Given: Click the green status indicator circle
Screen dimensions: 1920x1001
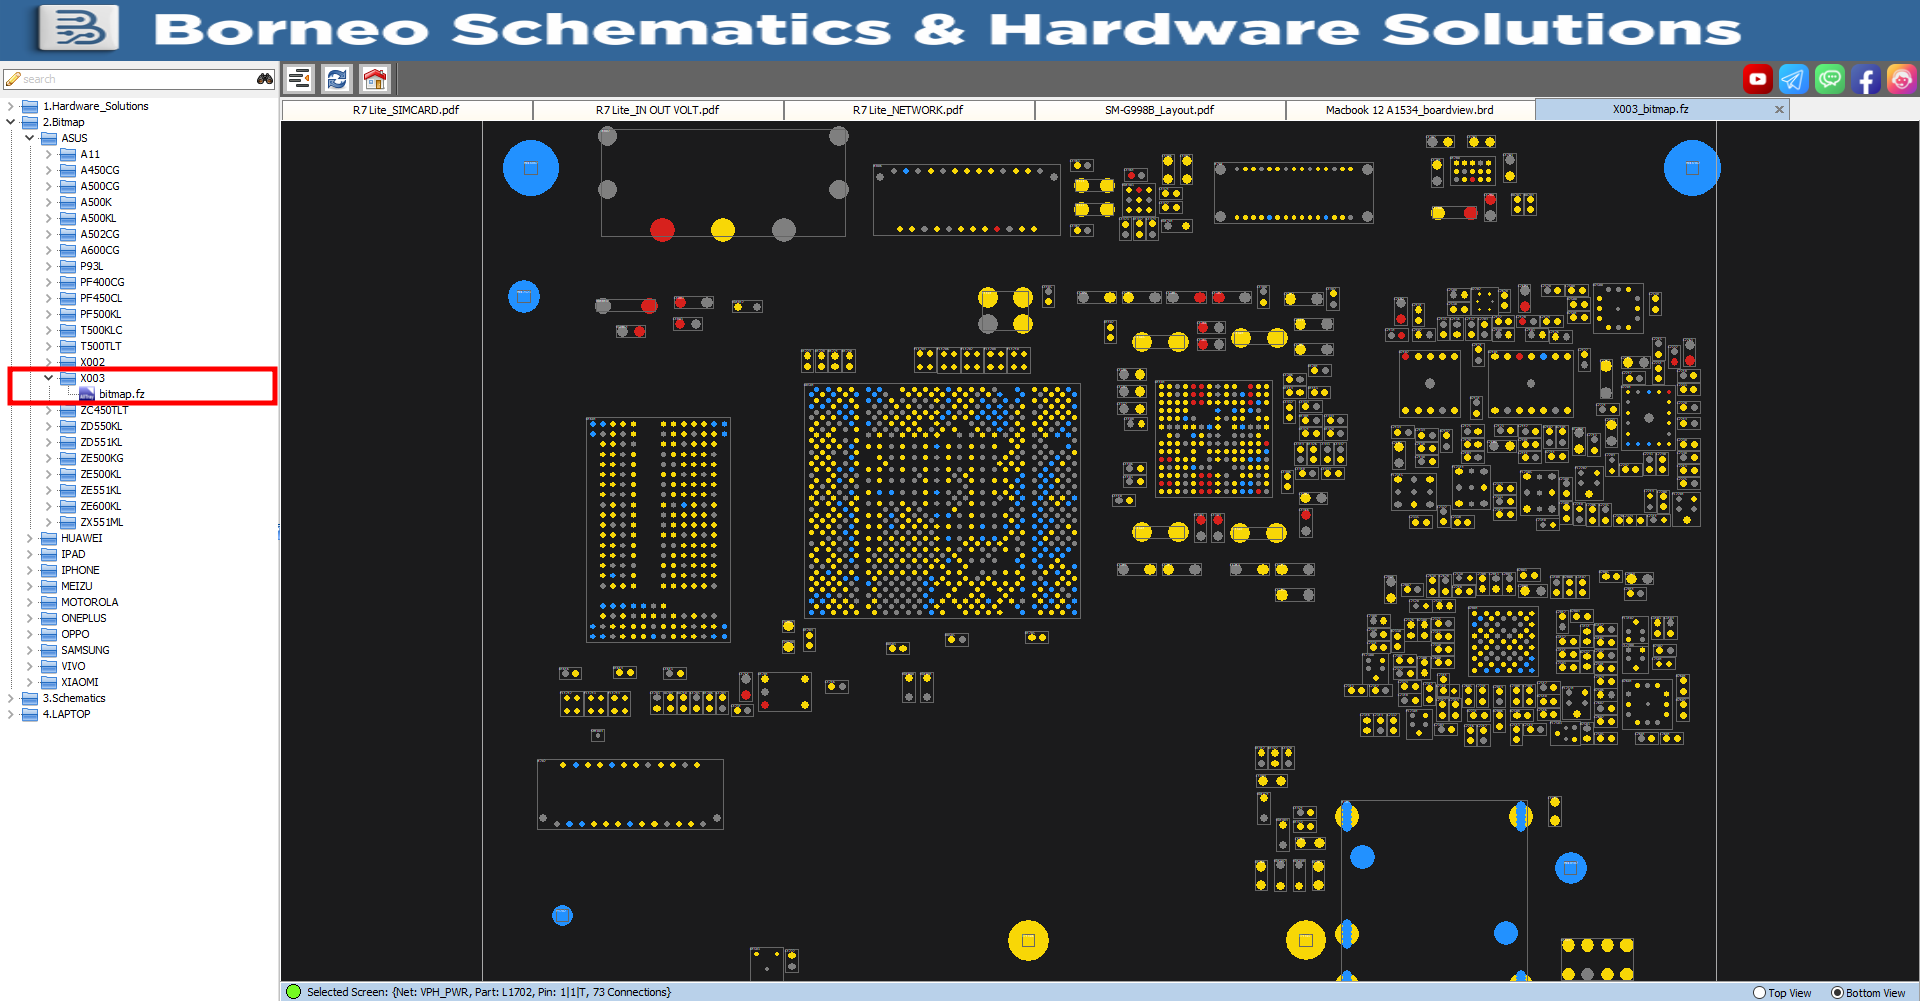Looking at the screenshot, I should click(293, 991).
